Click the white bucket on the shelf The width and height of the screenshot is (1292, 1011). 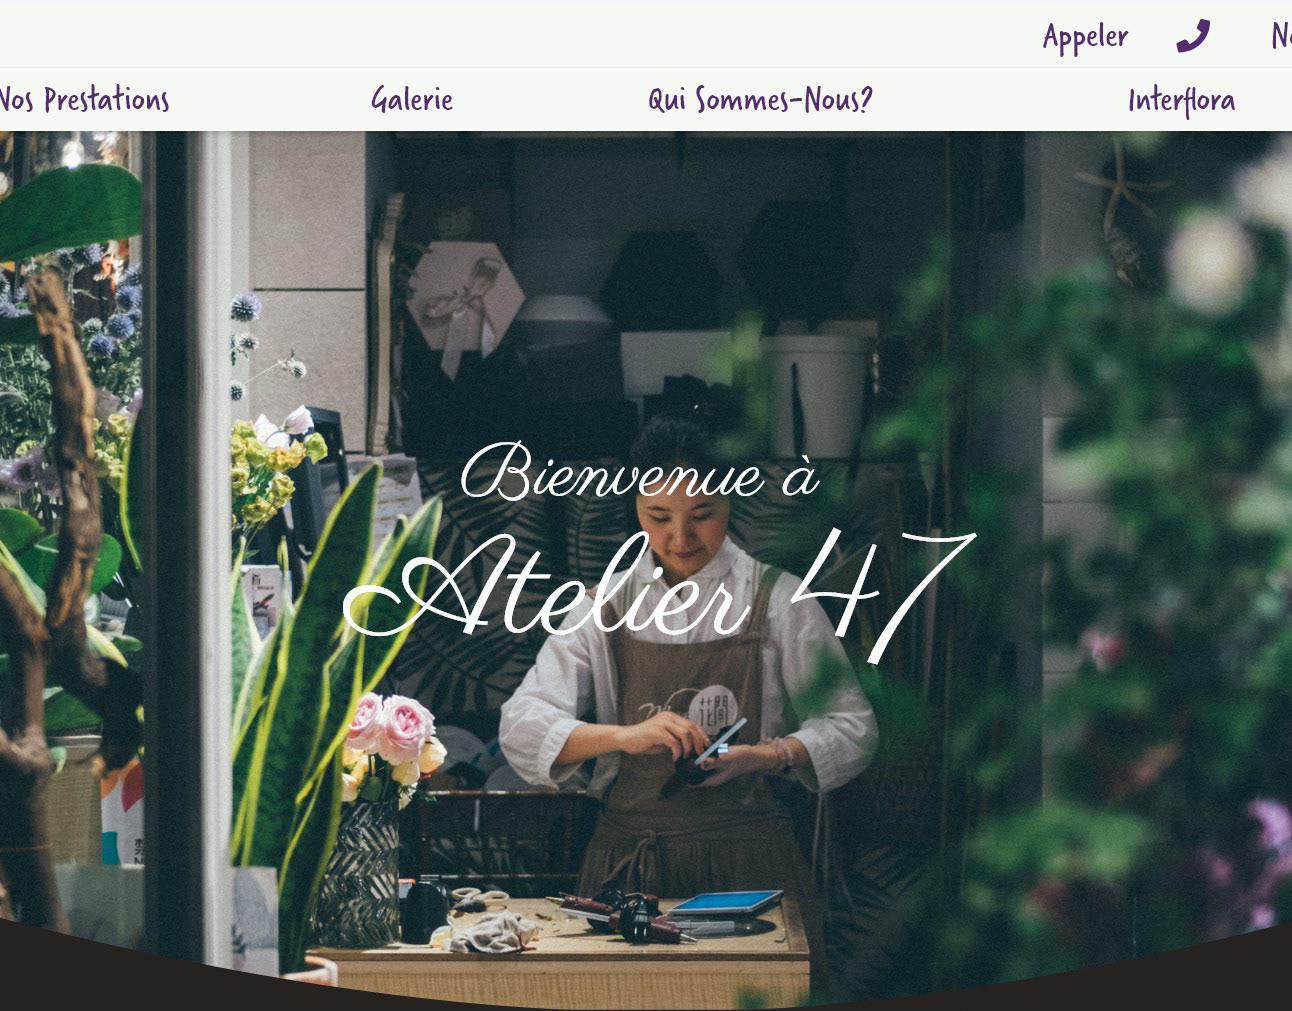coord(817,395)
